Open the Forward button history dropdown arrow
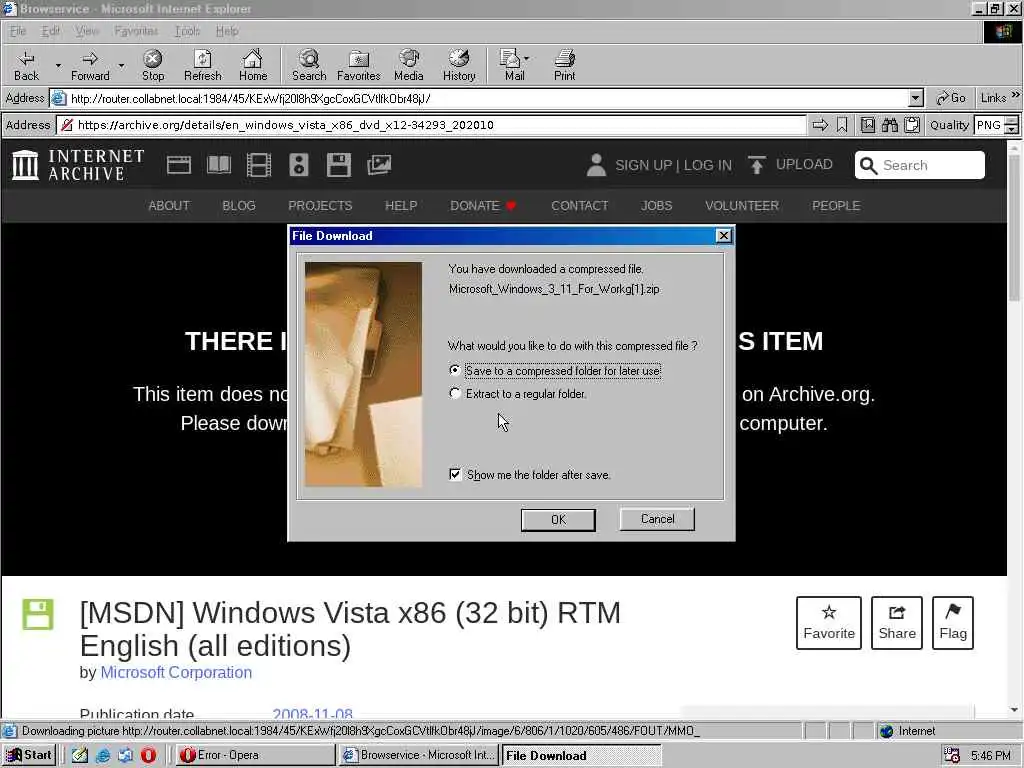The height and width of the screenshot is (768, 1024). [121, 65]
